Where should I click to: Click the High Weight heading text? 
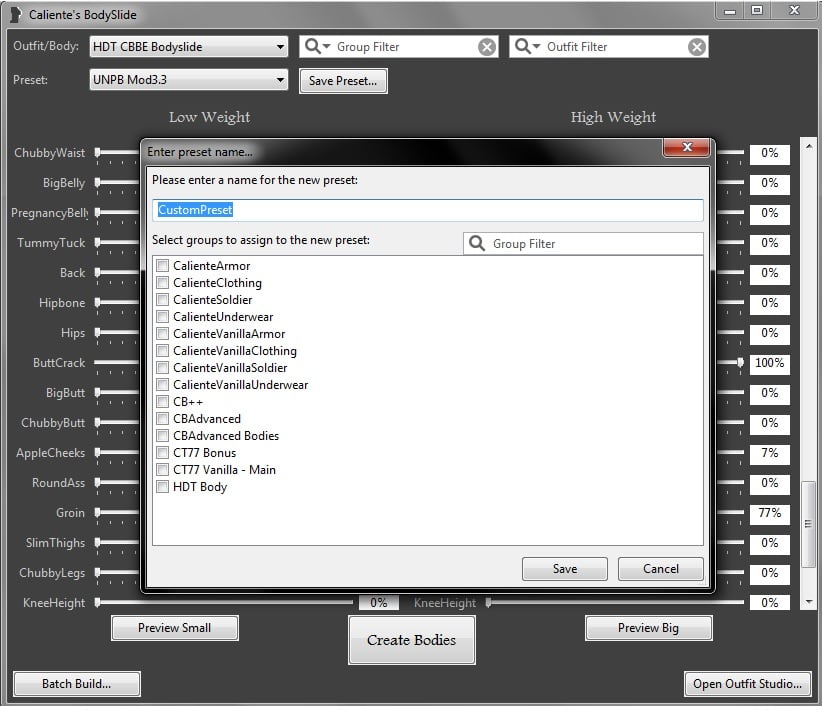pos(613,117)
